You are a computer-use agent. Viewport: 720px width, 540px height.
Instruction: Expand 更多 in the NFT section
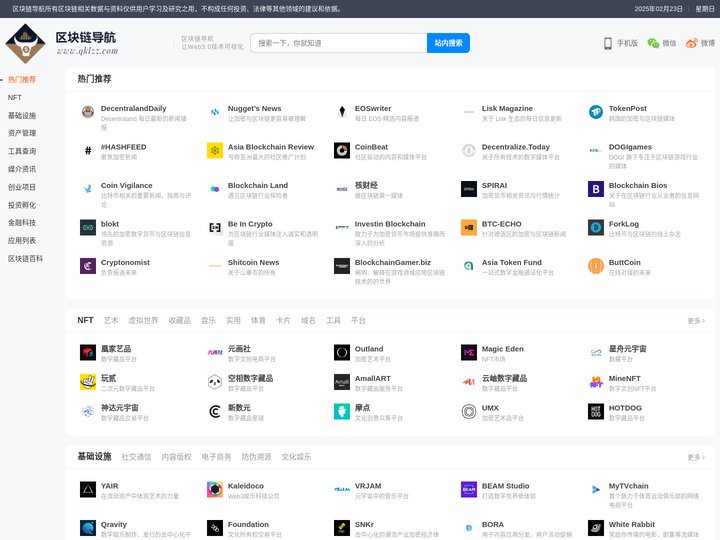(696, 321)
